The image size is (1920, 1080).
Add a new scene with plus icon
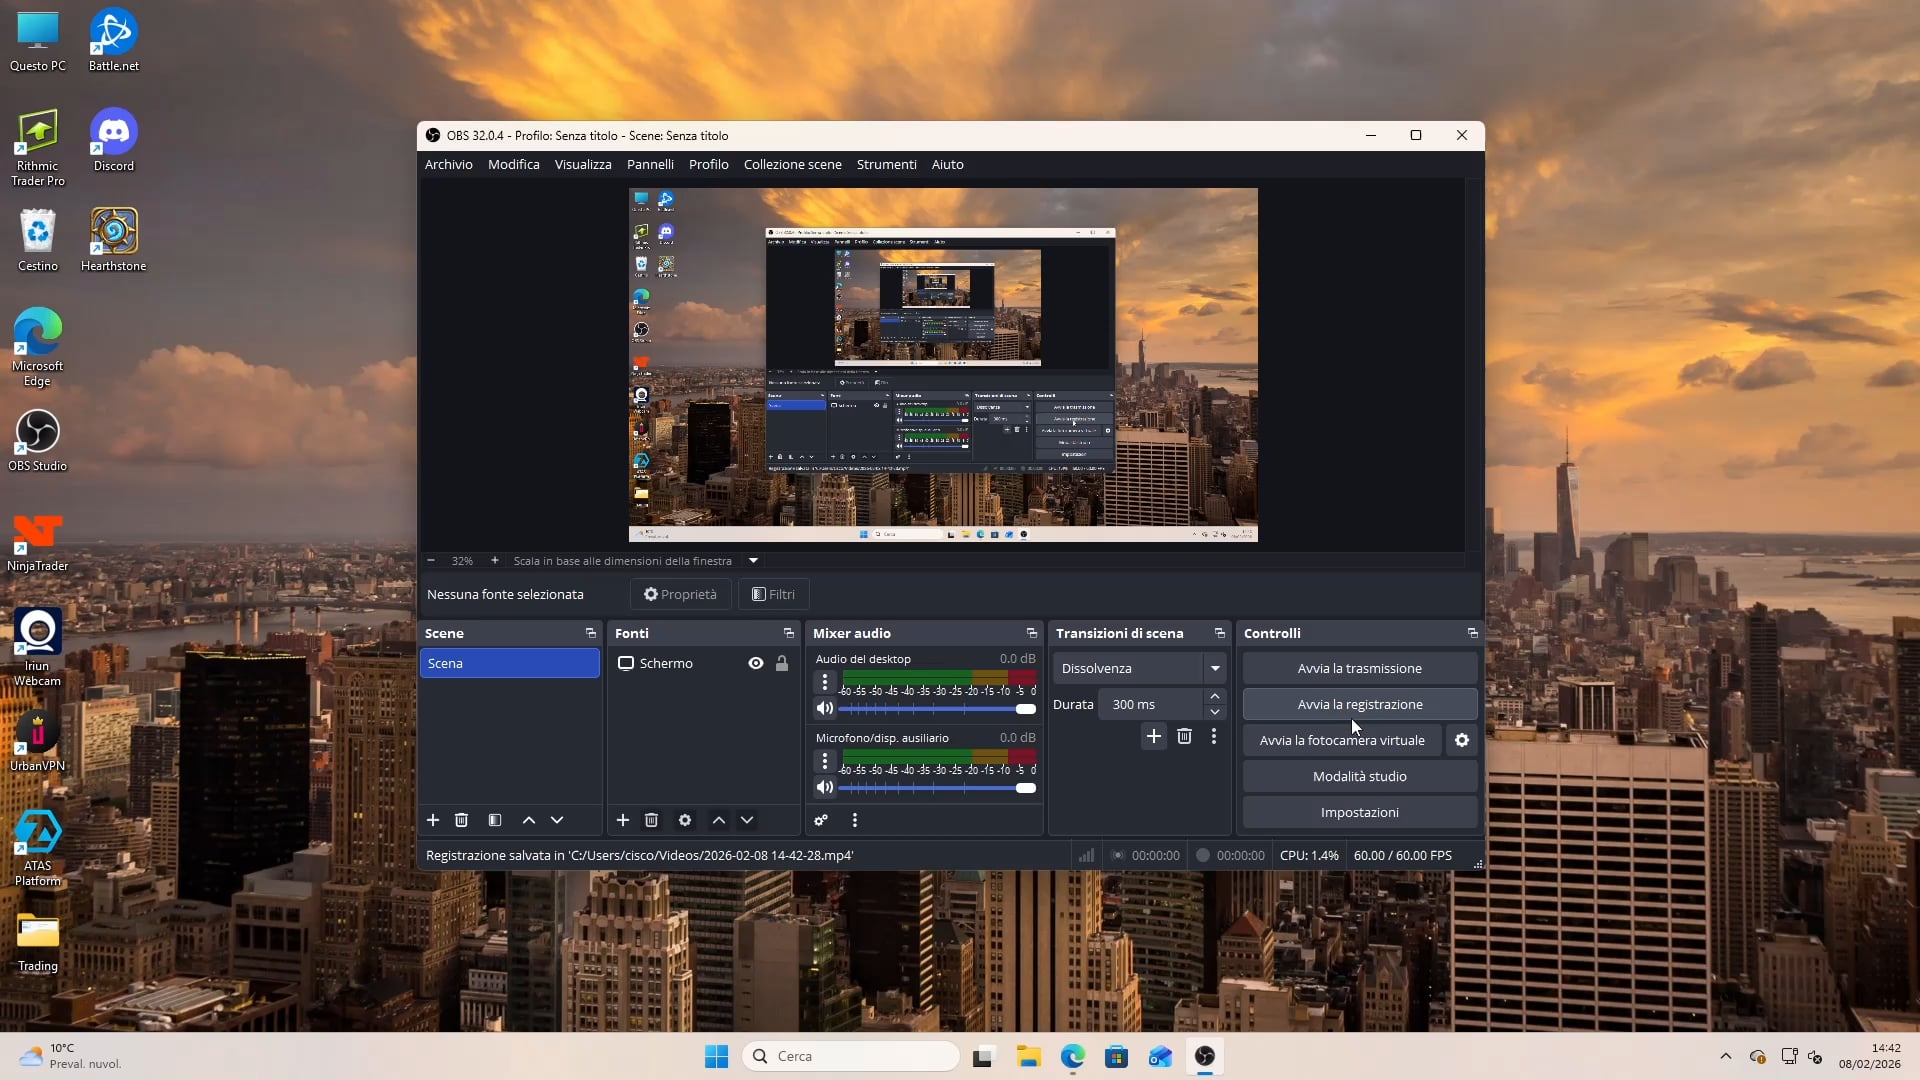click(x=433, y=820)
